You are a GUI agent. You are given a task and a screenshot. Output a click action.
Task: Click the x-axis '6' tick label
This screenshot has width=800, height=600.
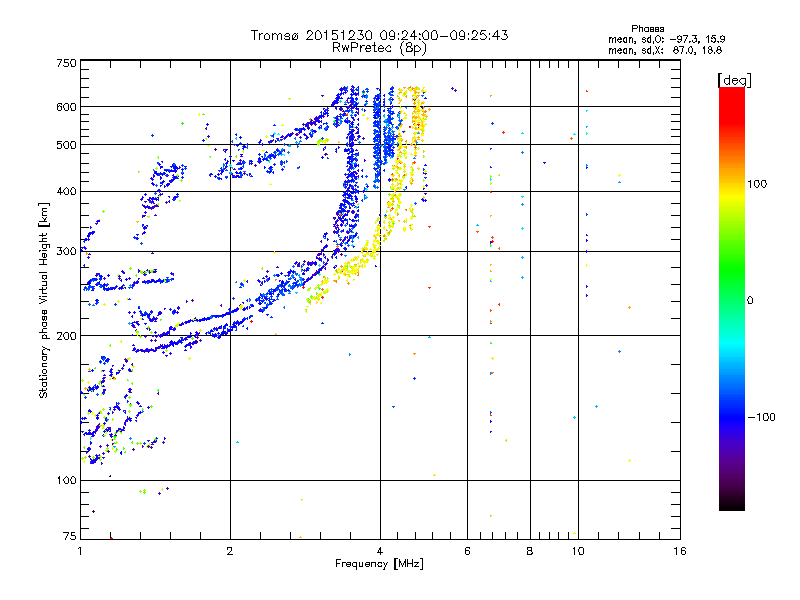(x=467, y=551)
